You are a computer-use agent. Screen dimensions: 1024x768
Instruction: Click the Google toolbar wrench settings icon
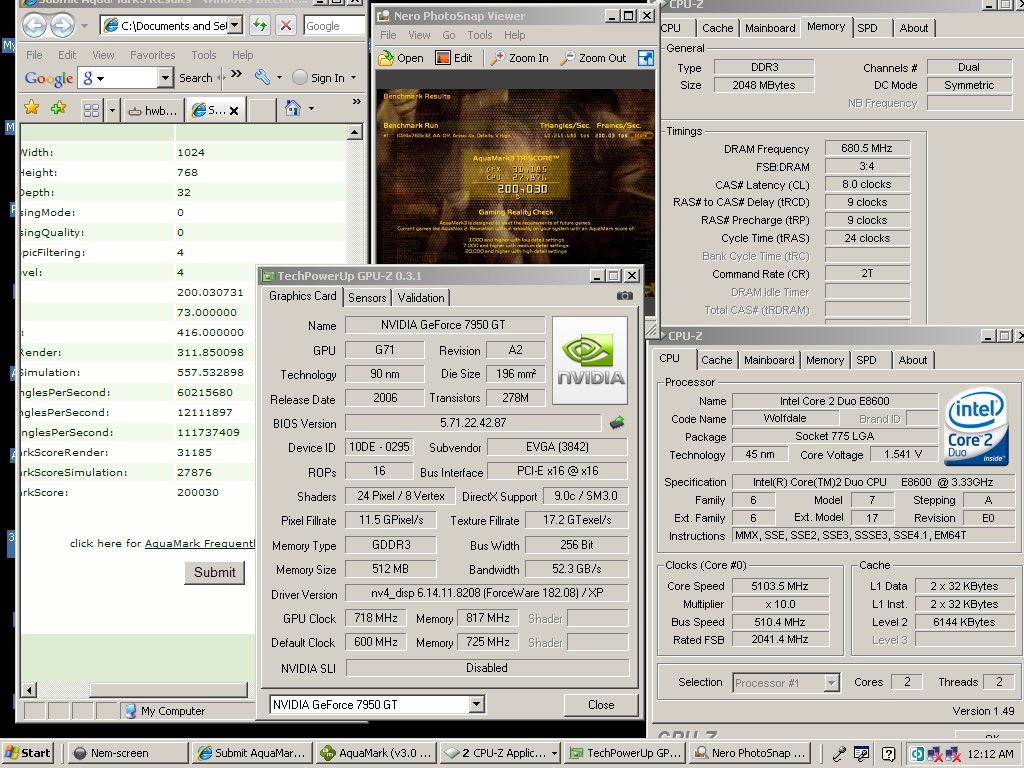(262, 77)
